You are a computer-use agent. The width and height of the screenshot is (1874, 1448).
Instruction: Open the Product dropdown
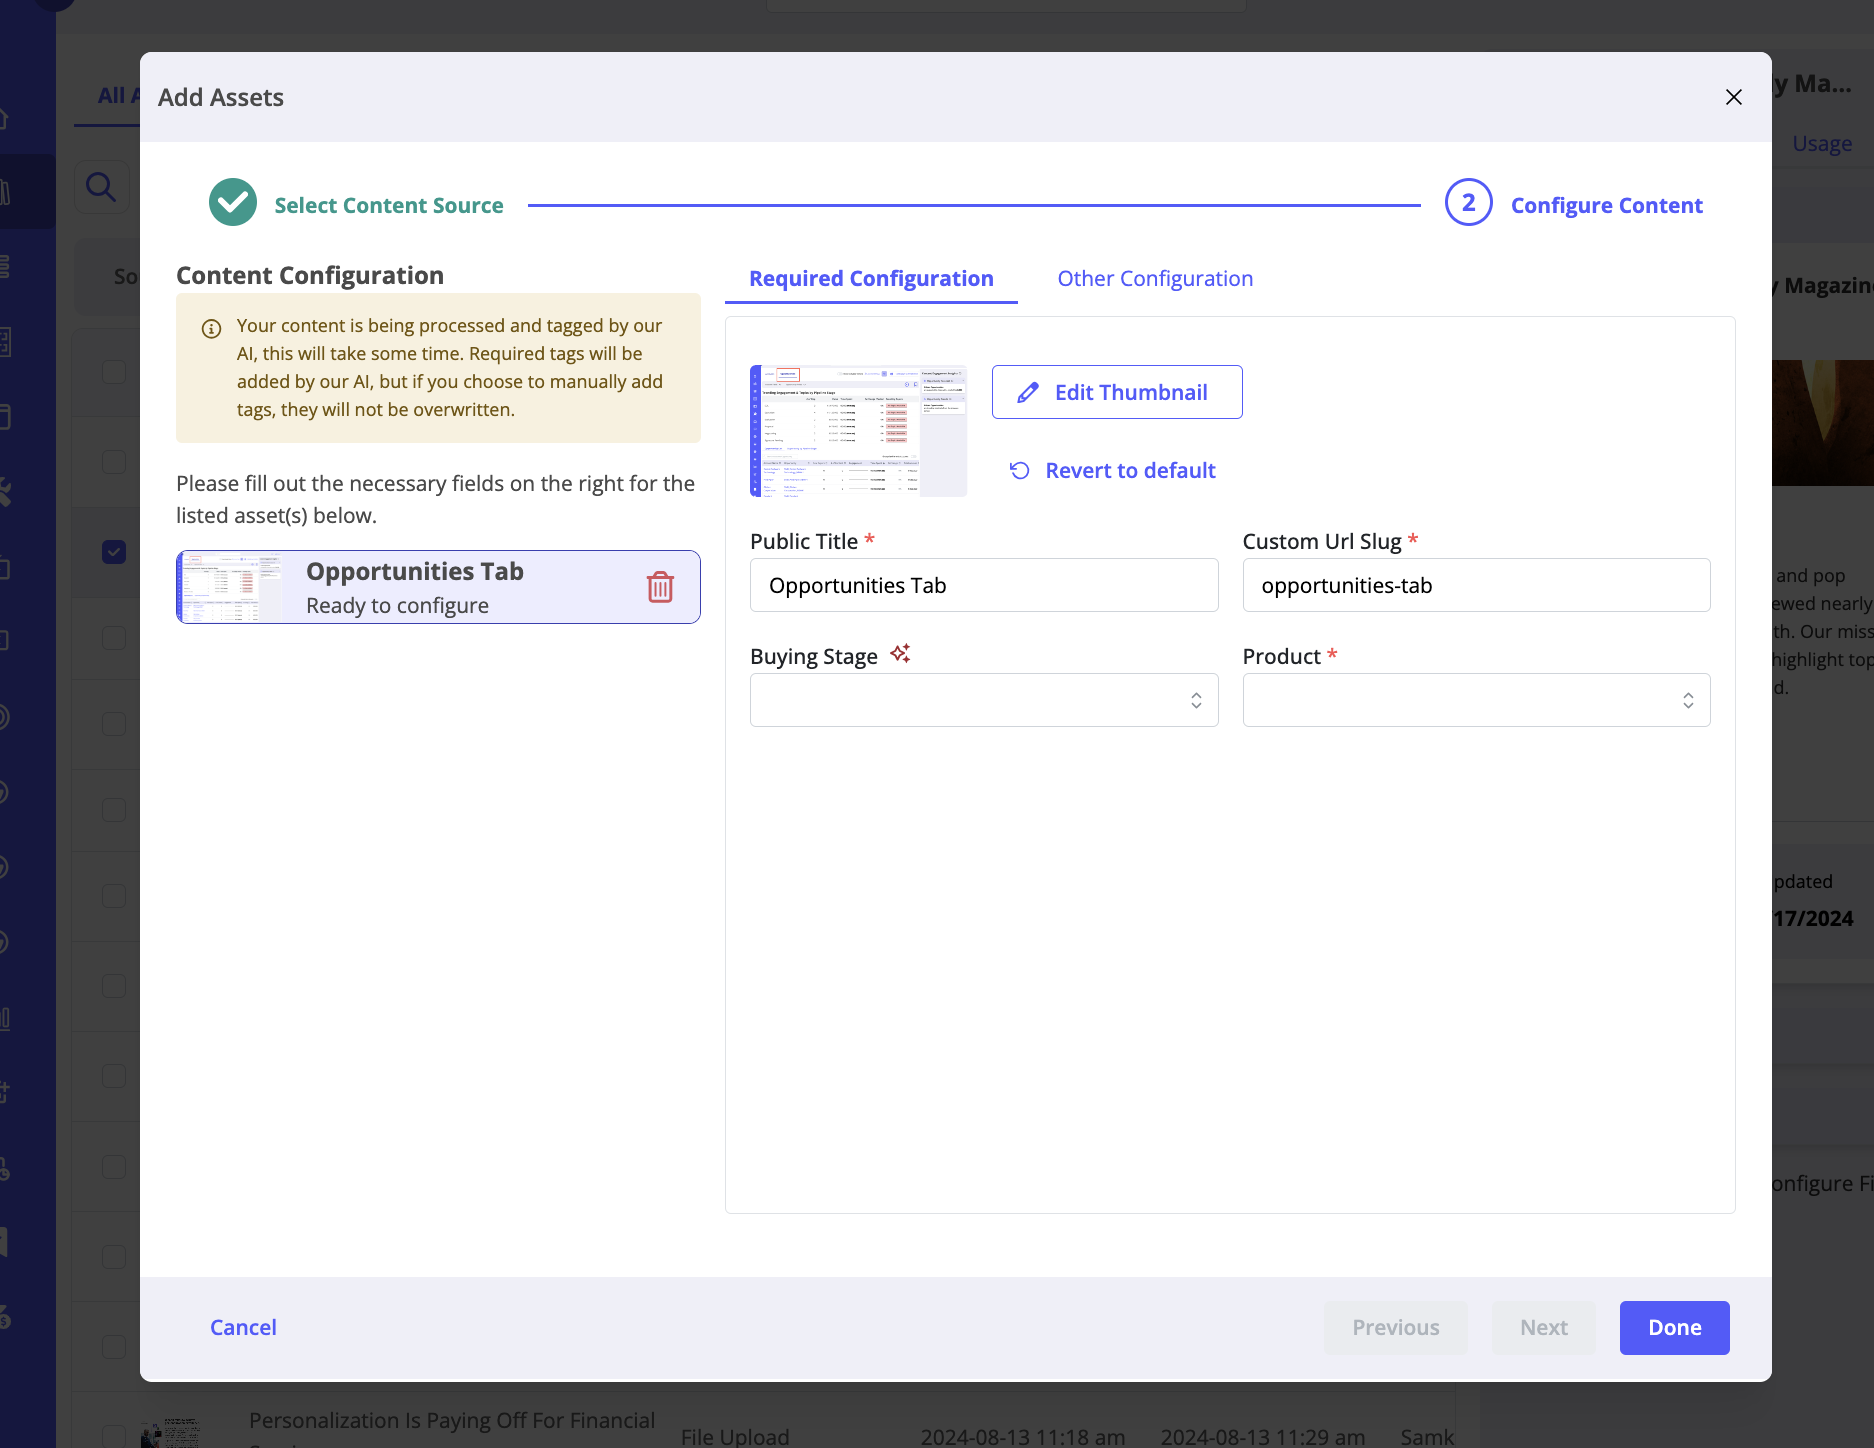(1476, 700)
